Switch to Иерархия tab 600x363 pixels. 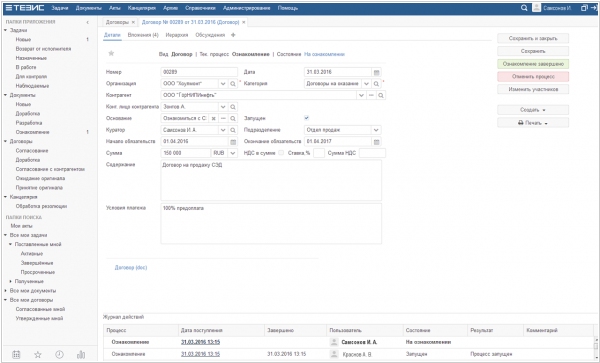[177, 35]
